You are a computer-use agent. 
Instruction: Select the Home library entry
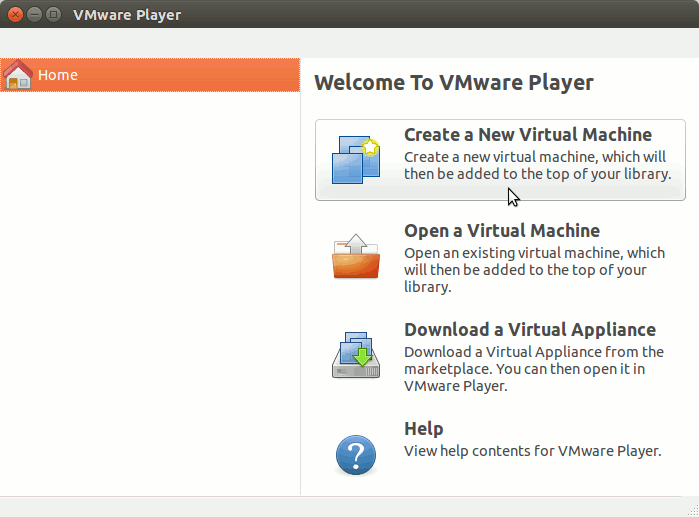coord(150,75)
